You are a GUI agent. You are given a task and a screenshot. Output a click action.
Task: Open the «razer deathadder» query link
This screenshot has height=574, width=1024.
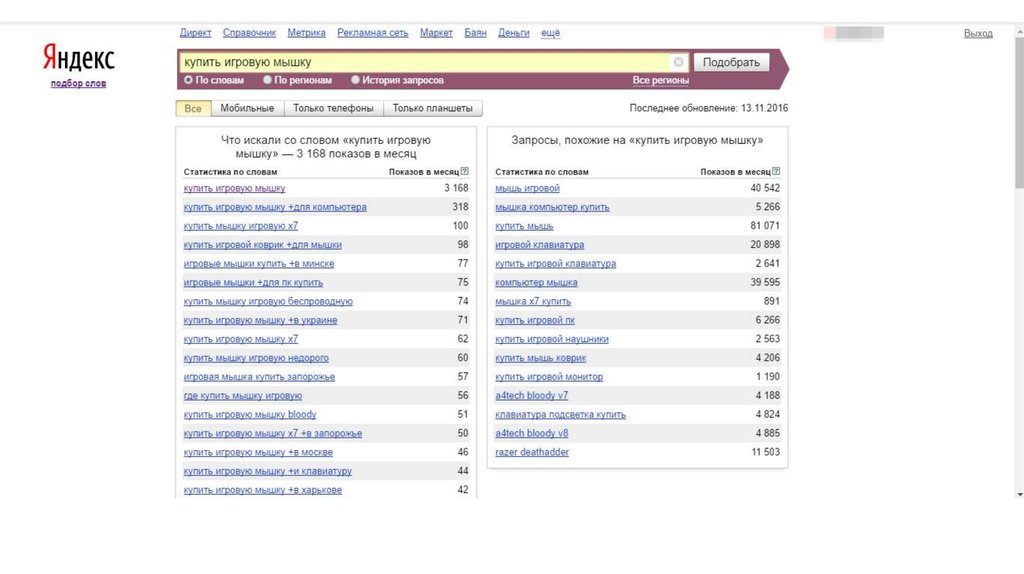tap(532, 452)
